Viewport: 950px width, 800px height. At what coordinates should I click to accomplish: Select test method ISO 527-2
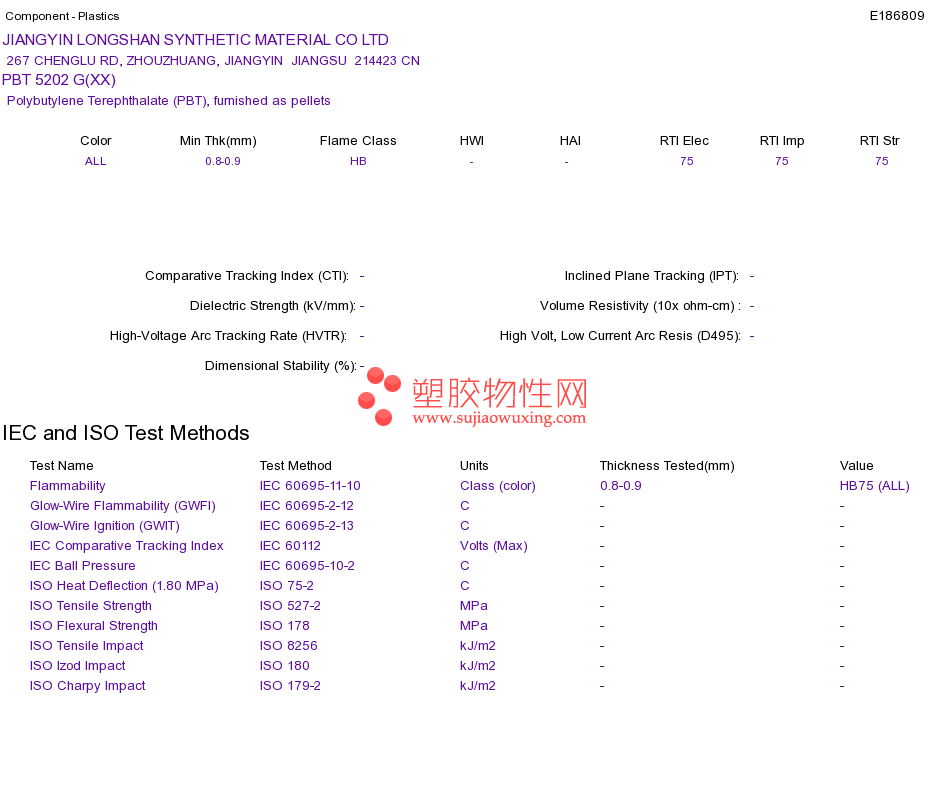coord(290,605)
